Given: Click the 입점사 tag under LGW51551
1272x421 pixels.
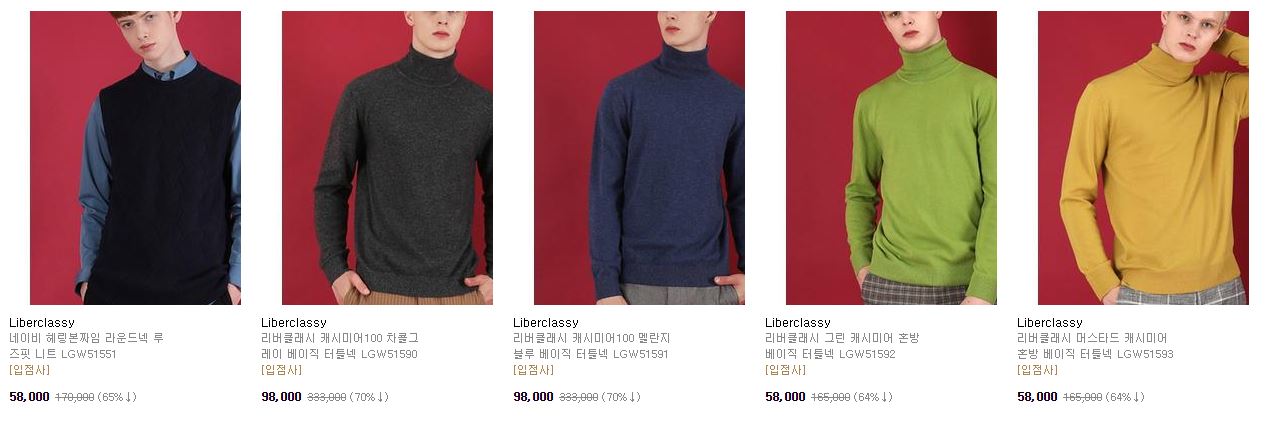Looking at the screenshot, I should (x=29, y=370).
